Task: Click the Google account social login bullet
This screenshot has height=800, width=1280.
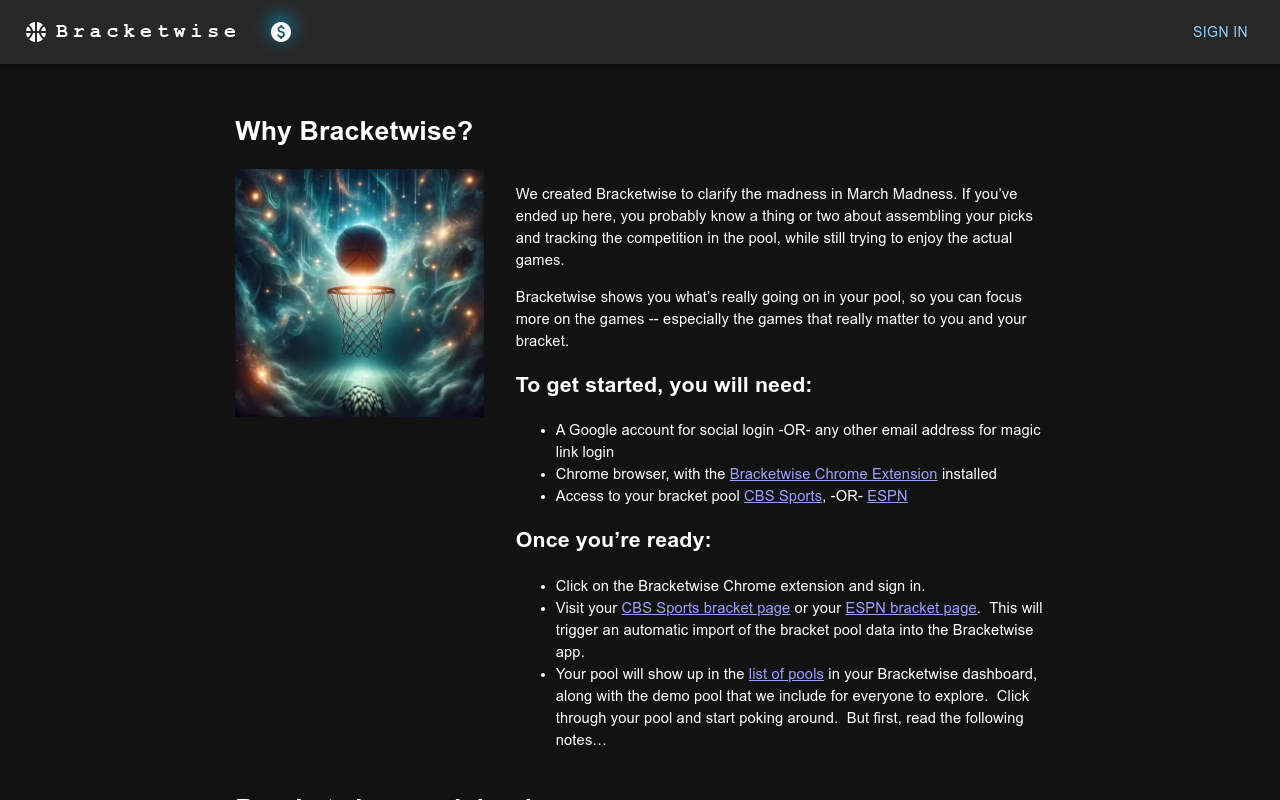Action: click(798, 441)
